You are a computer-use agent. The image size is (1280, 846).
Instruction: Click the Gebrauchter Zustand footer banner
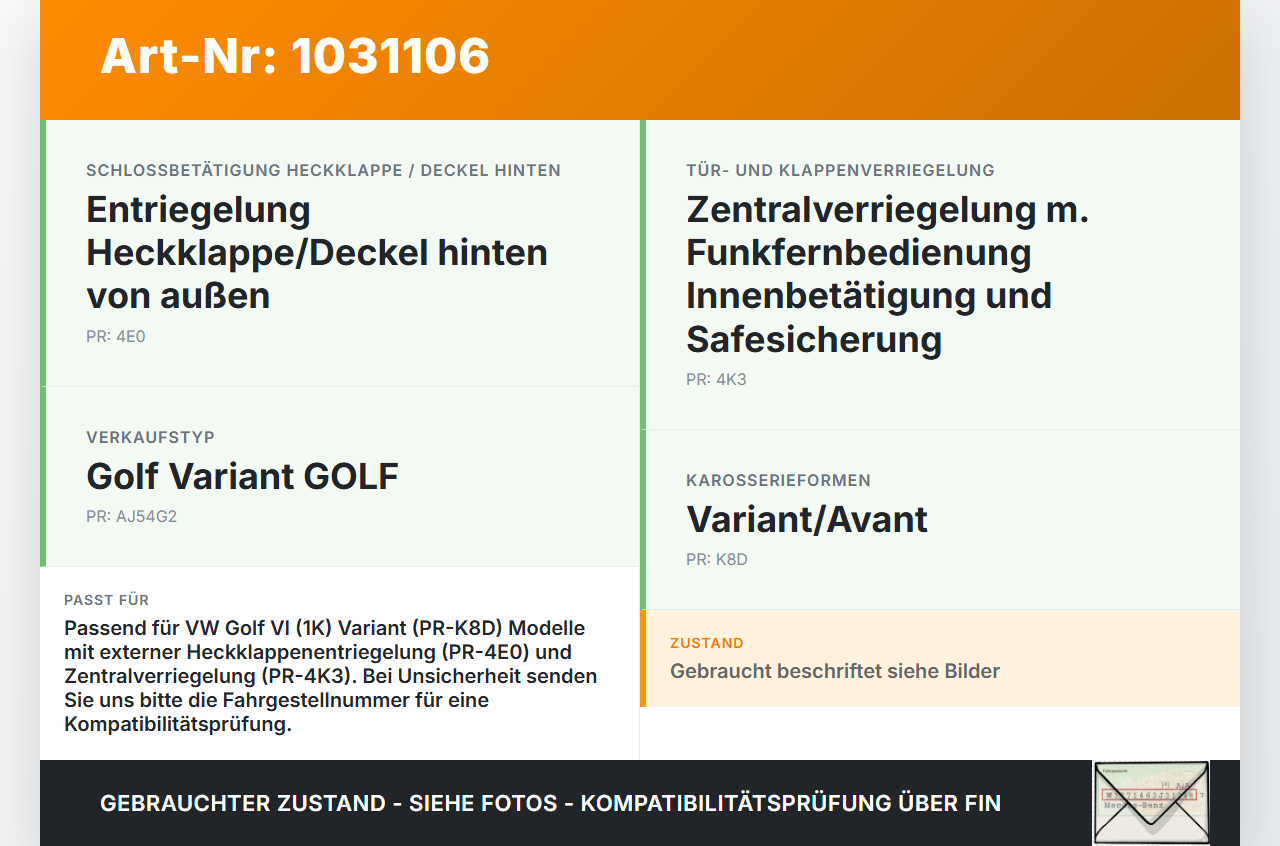coord(550,803)
